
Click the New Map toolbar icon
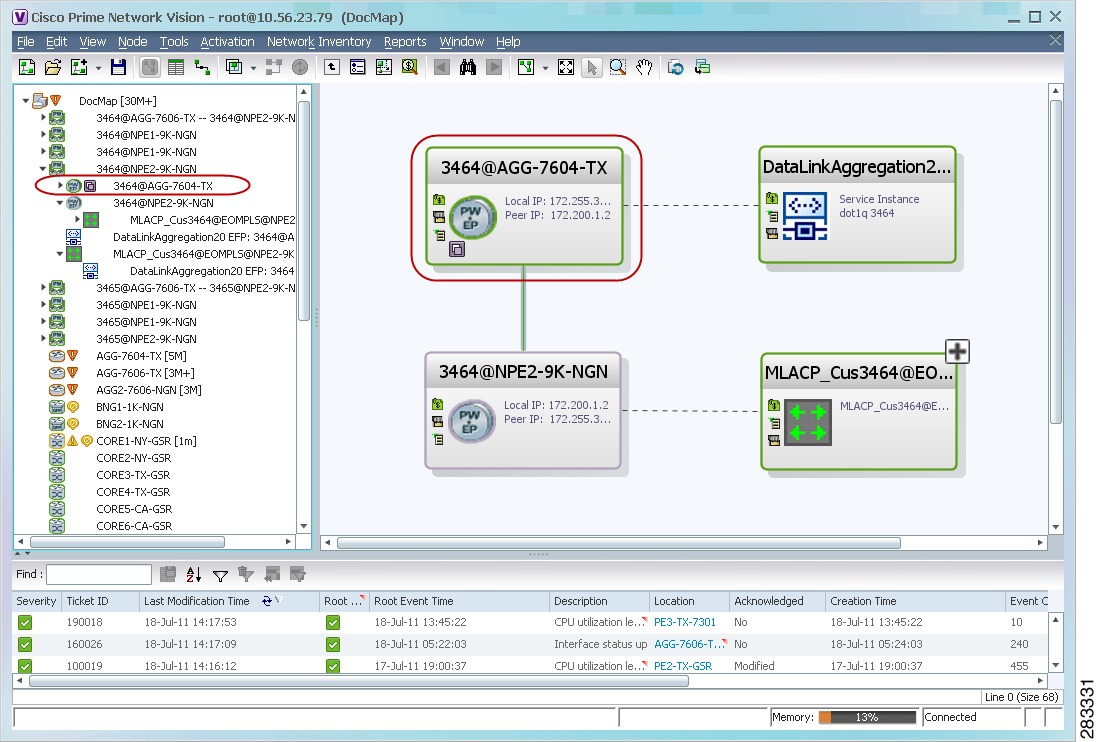27,67
